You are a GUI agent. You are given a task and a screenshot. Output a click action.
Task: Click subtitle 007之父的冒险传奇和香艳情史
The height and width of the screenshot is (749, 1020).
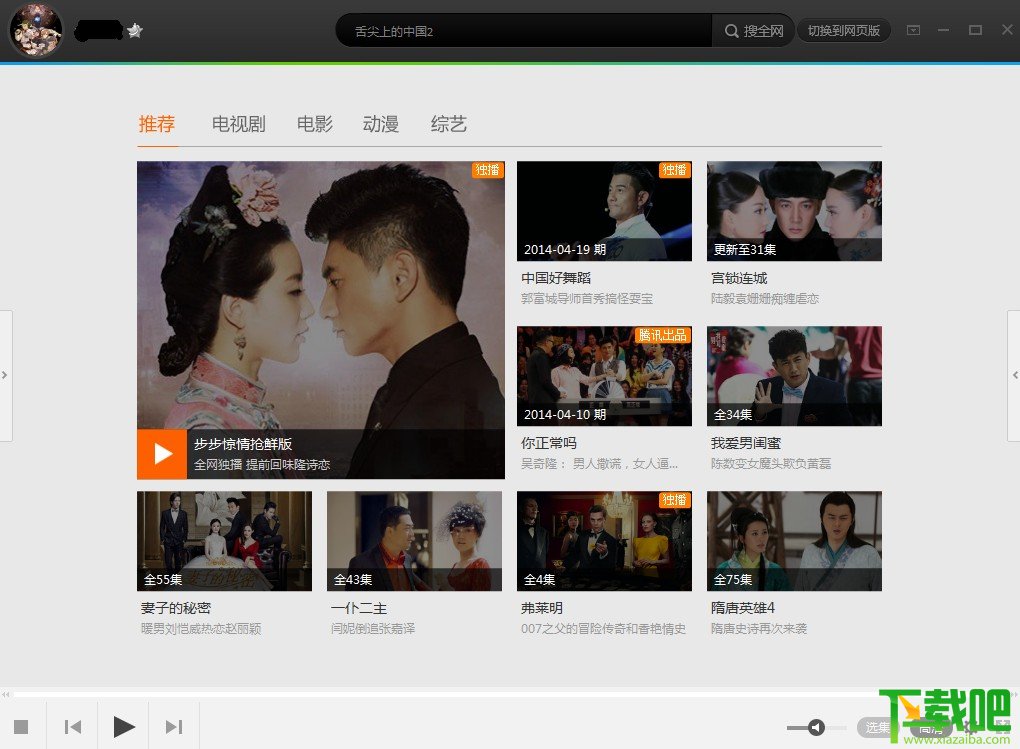tap(603, 629)
